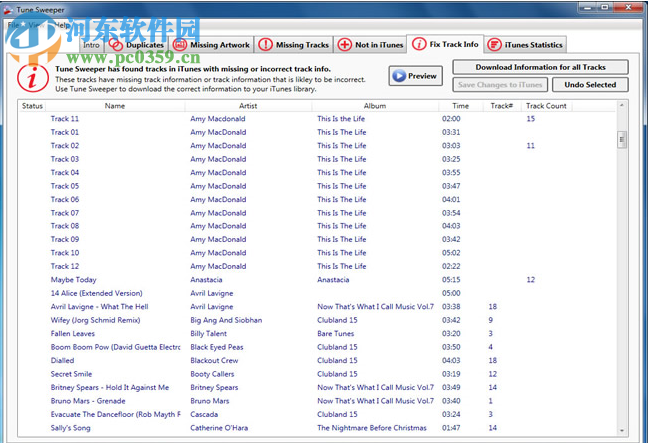Select the Maybe Today track
This screenshot has height=443, width=652.
pyautogui.click(x=316, y=280)
